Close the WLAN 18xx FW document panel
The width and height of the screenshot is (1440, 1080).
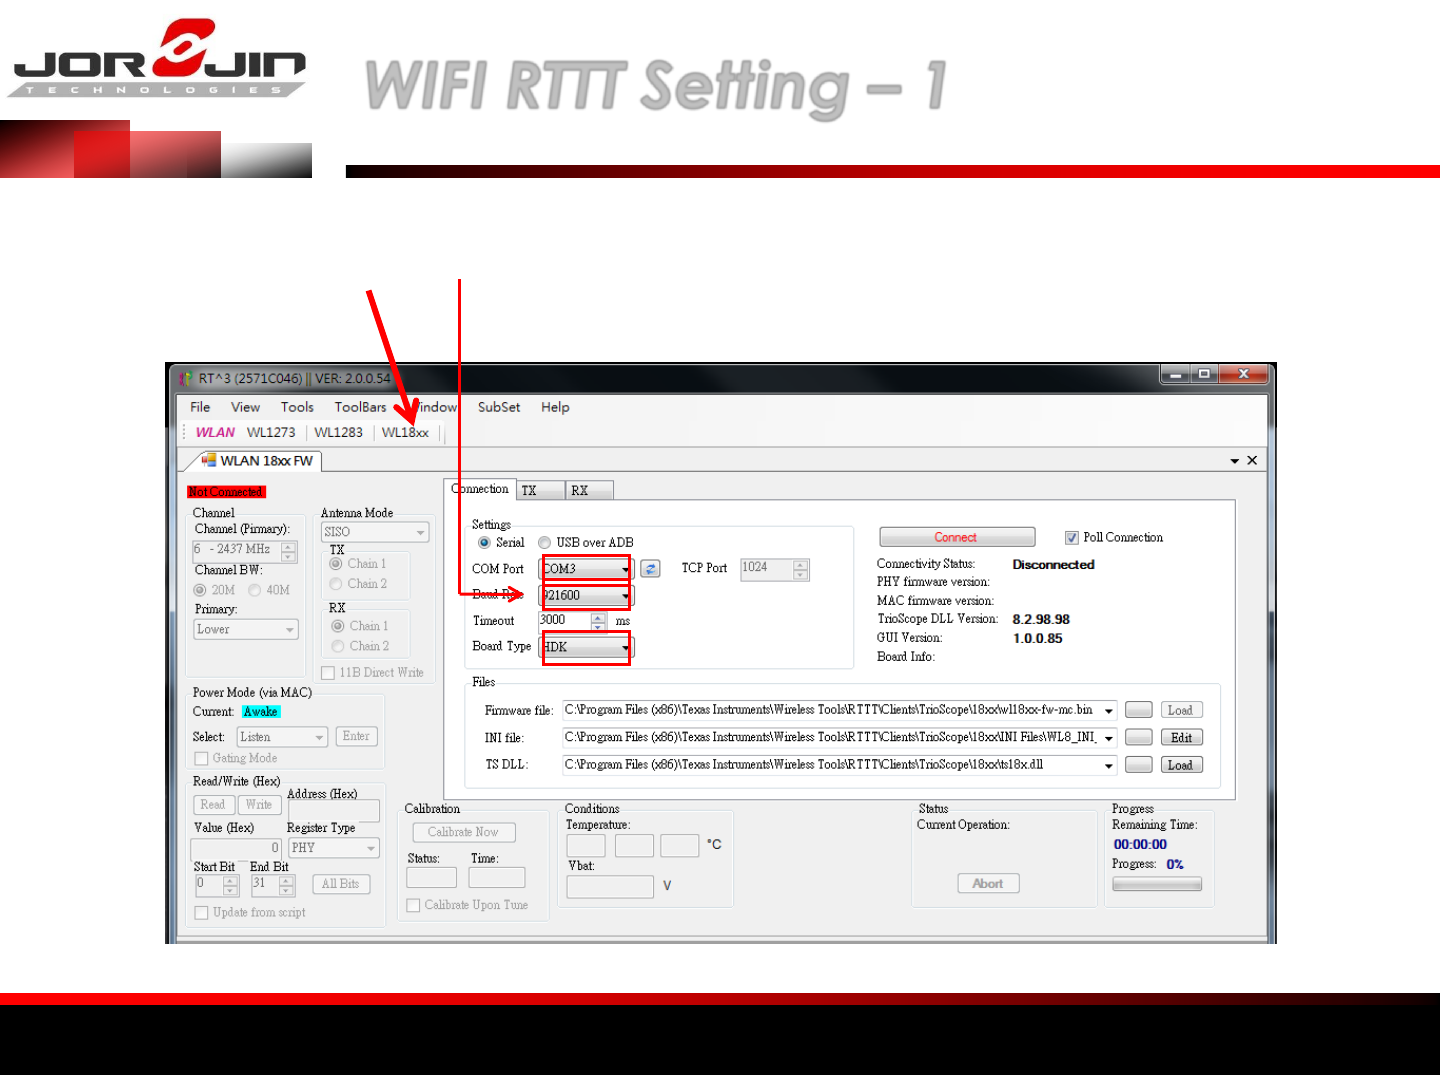tap(1252, 460)
